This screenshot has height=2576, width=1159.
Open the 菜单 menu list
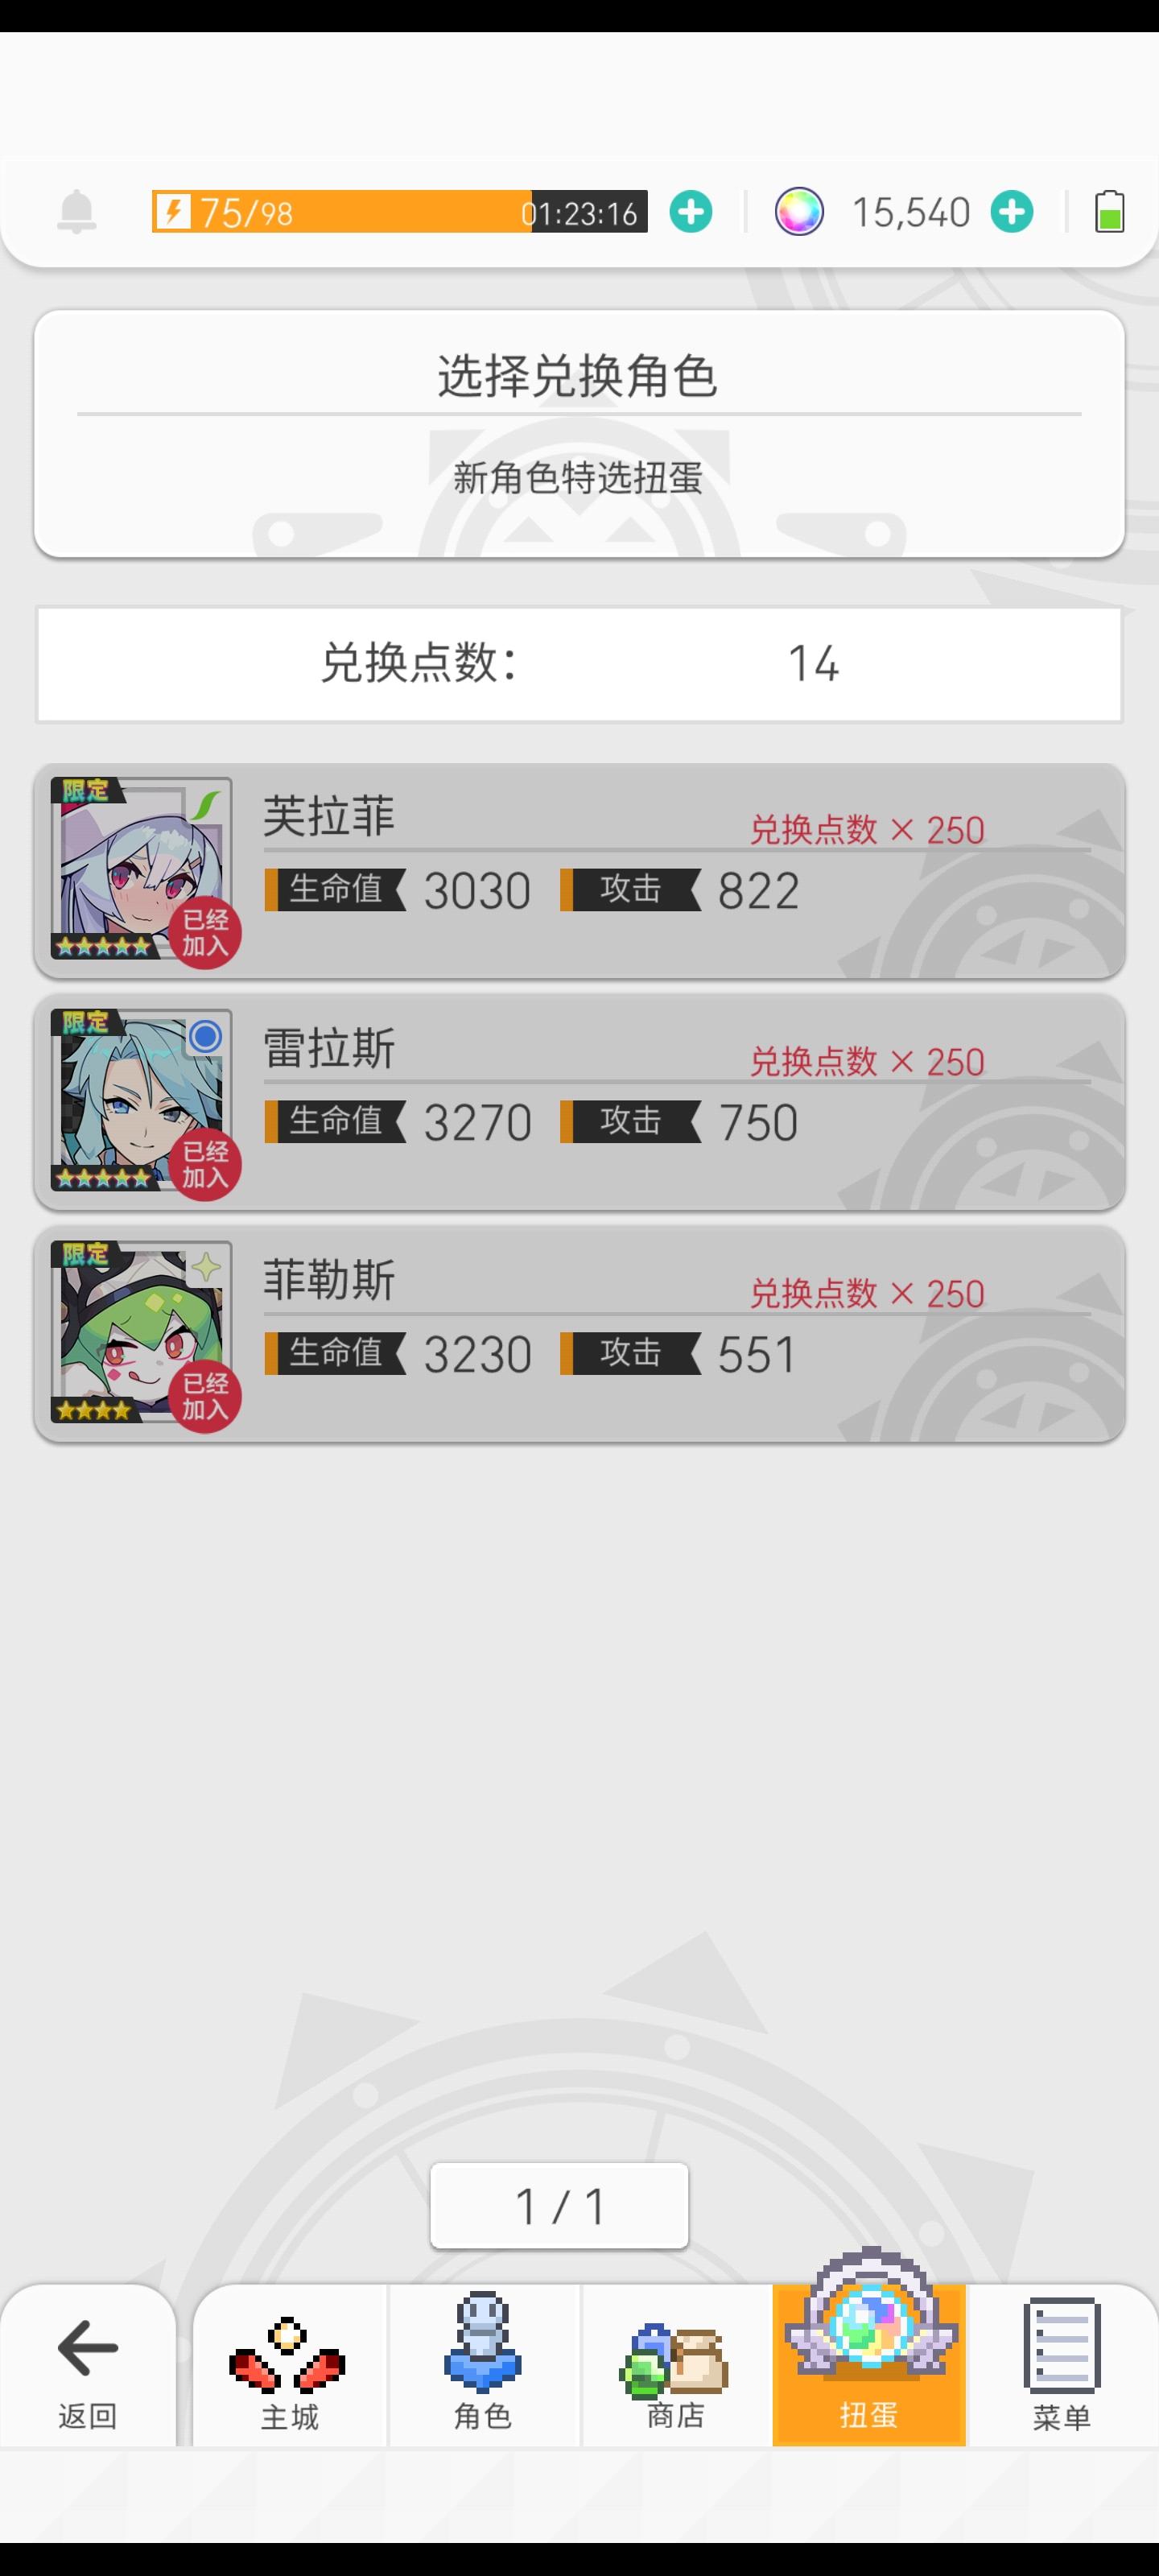tap(1062, 2366)
